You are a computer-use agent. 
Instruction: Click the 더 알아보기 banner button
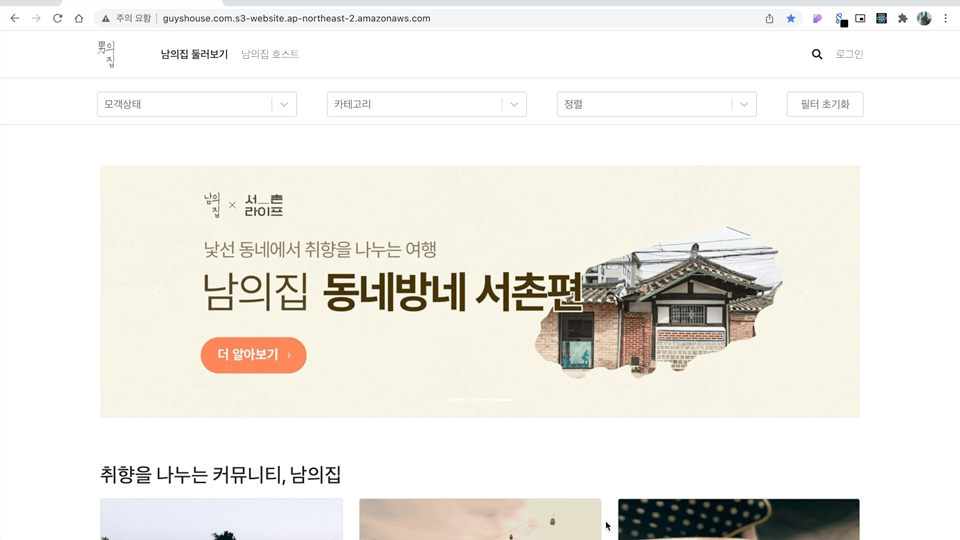click(253, 355)
